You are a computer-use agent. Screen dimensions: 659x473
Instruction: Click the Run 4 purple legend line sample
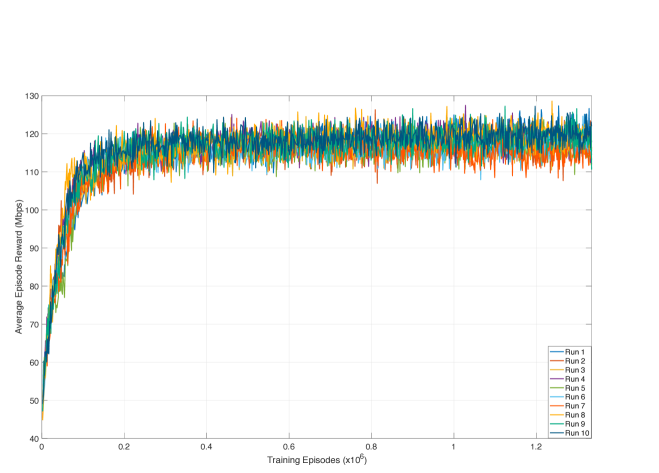[x=556, y=379]
